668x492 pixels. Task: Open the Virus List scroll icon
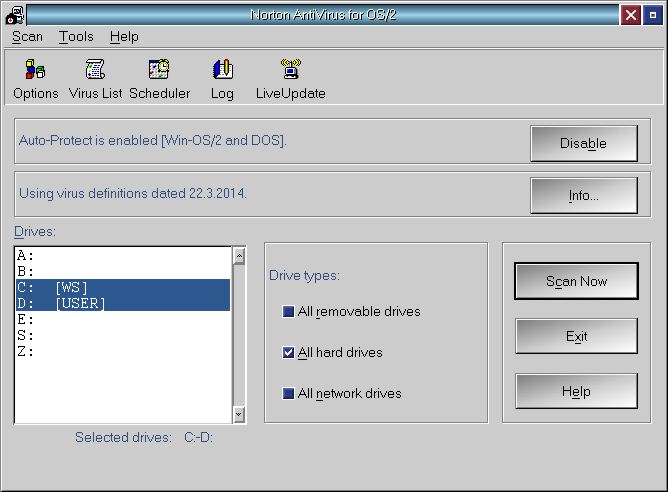pyautogui.click(x=95, y=69)
